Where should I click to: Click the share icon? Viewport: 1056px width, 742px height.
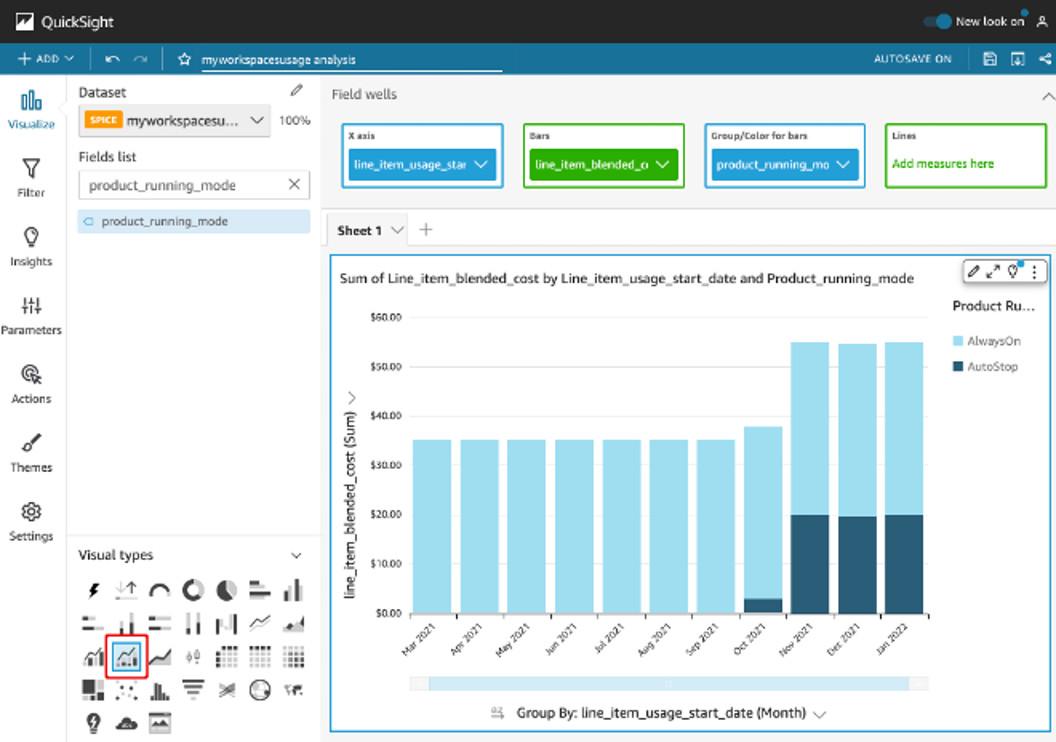pos(1045,59)
